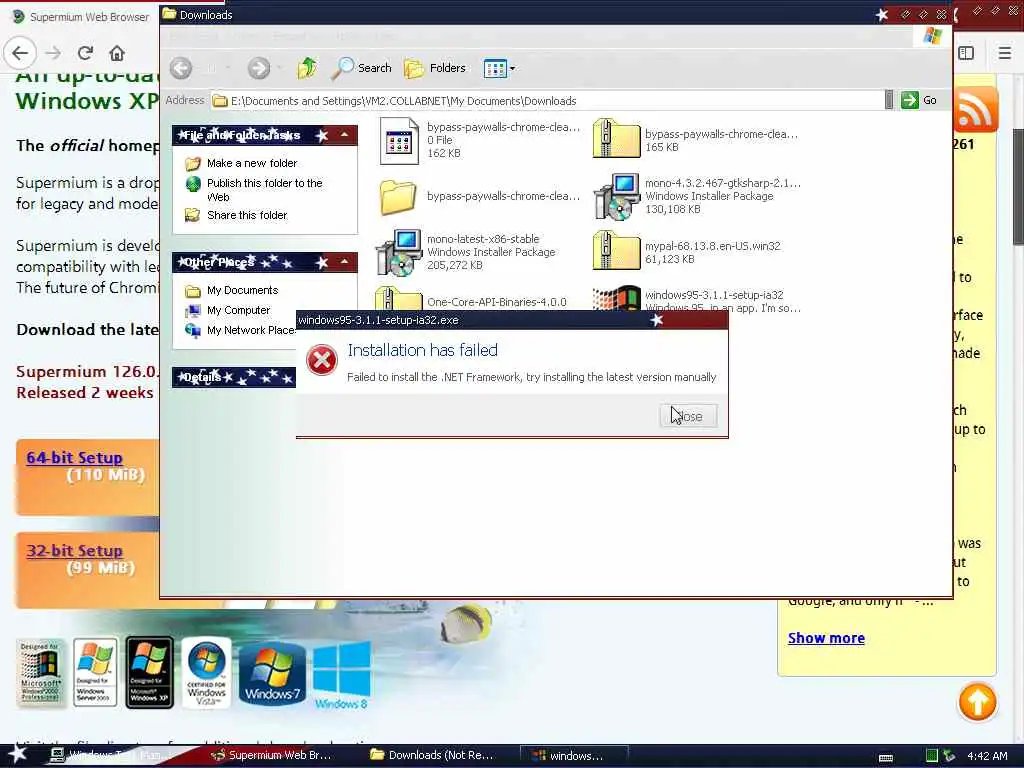Go to home page in Supermium
Screen dimensions: 1024x768
(x=117, y=53)
